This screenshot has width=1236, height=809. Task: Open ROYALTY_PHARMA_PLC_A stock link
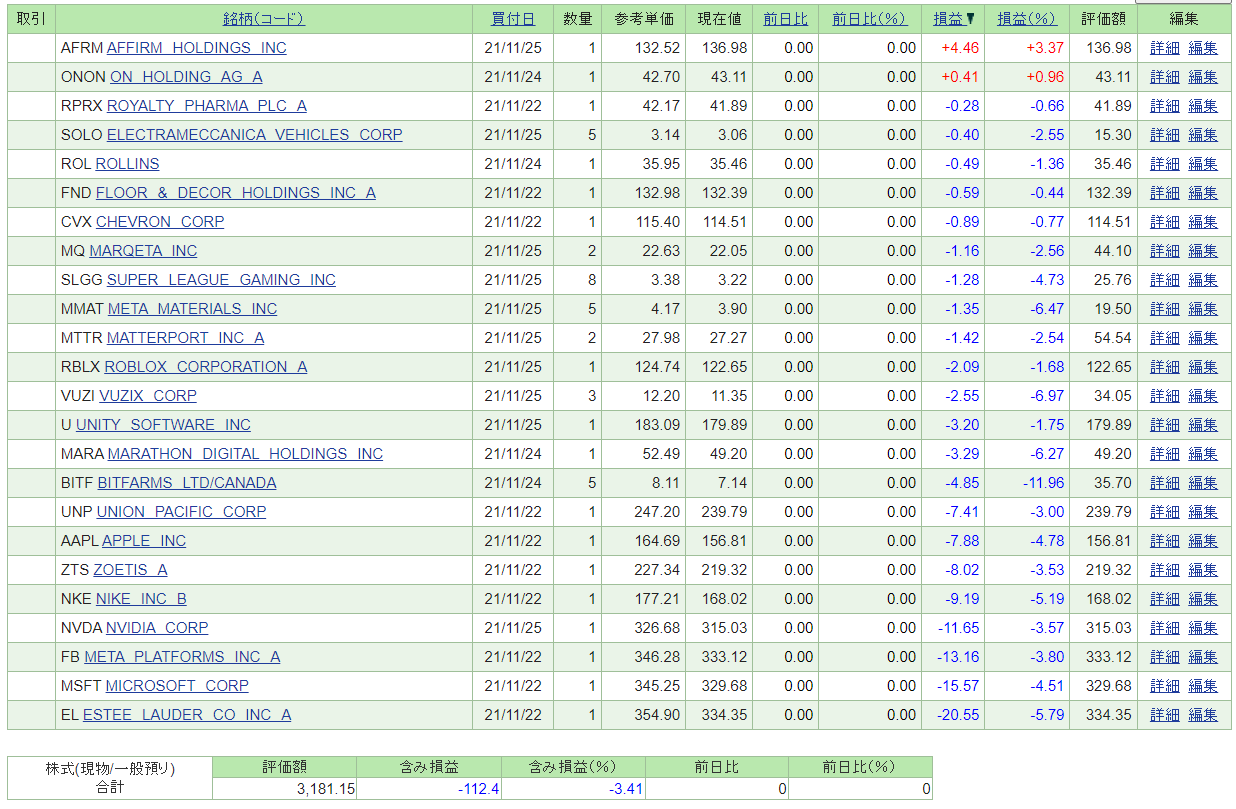(207, 106)
